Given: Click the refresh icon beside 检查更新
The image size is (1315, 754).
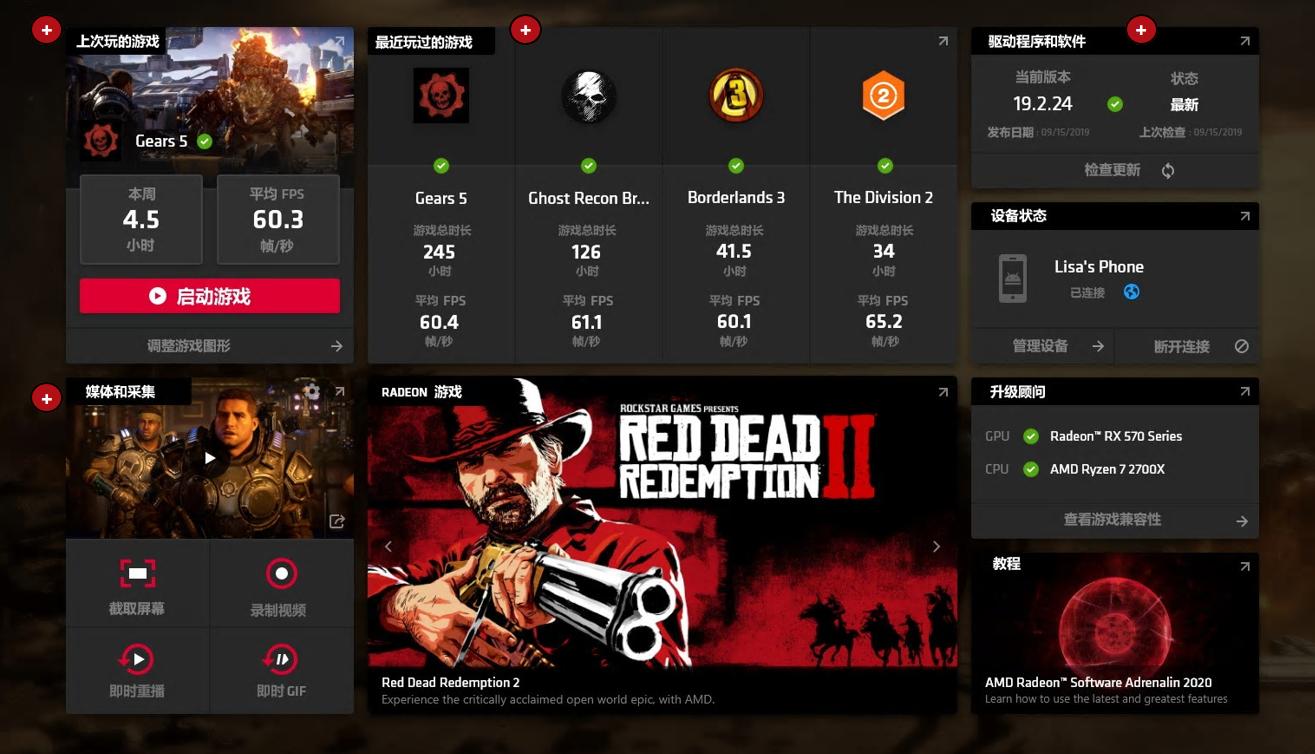Looking at the screenshot, I should click(1168, 171).
